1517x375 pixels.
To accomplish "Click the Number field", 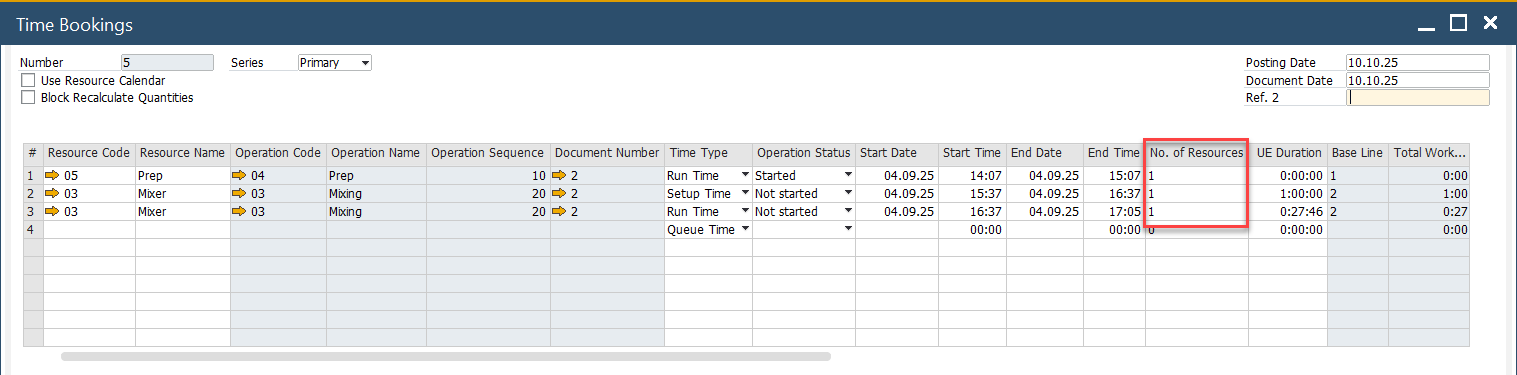I will click(167, 62).
